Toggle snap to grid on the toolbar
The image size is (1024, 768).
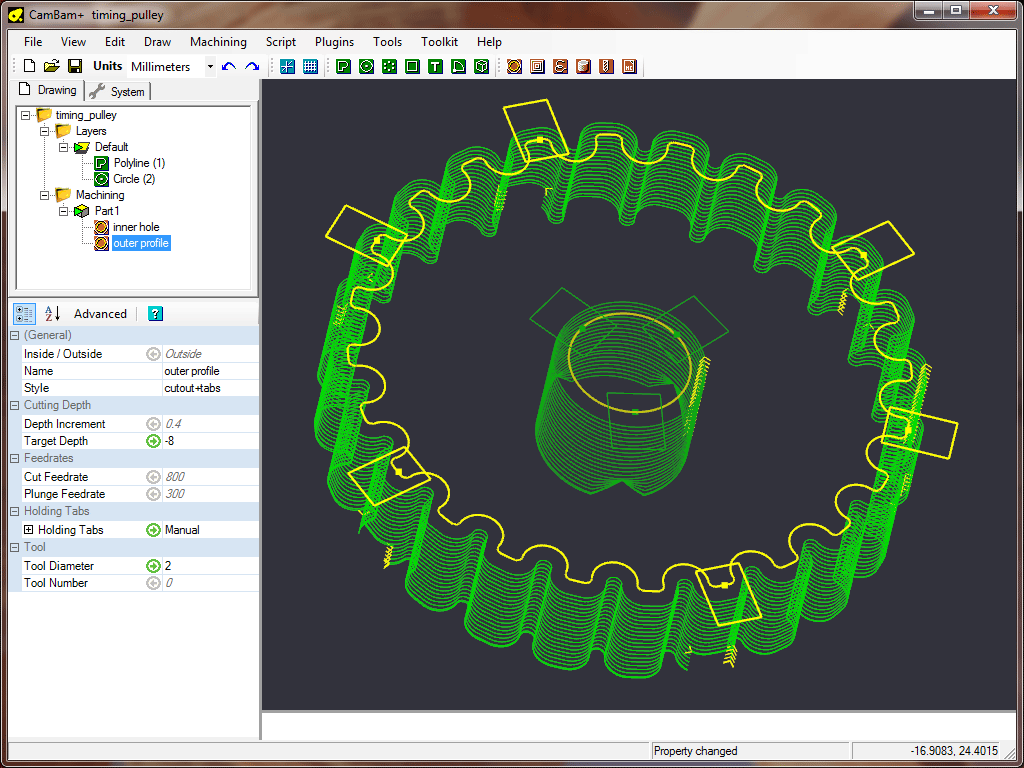[x=287, y=67]
